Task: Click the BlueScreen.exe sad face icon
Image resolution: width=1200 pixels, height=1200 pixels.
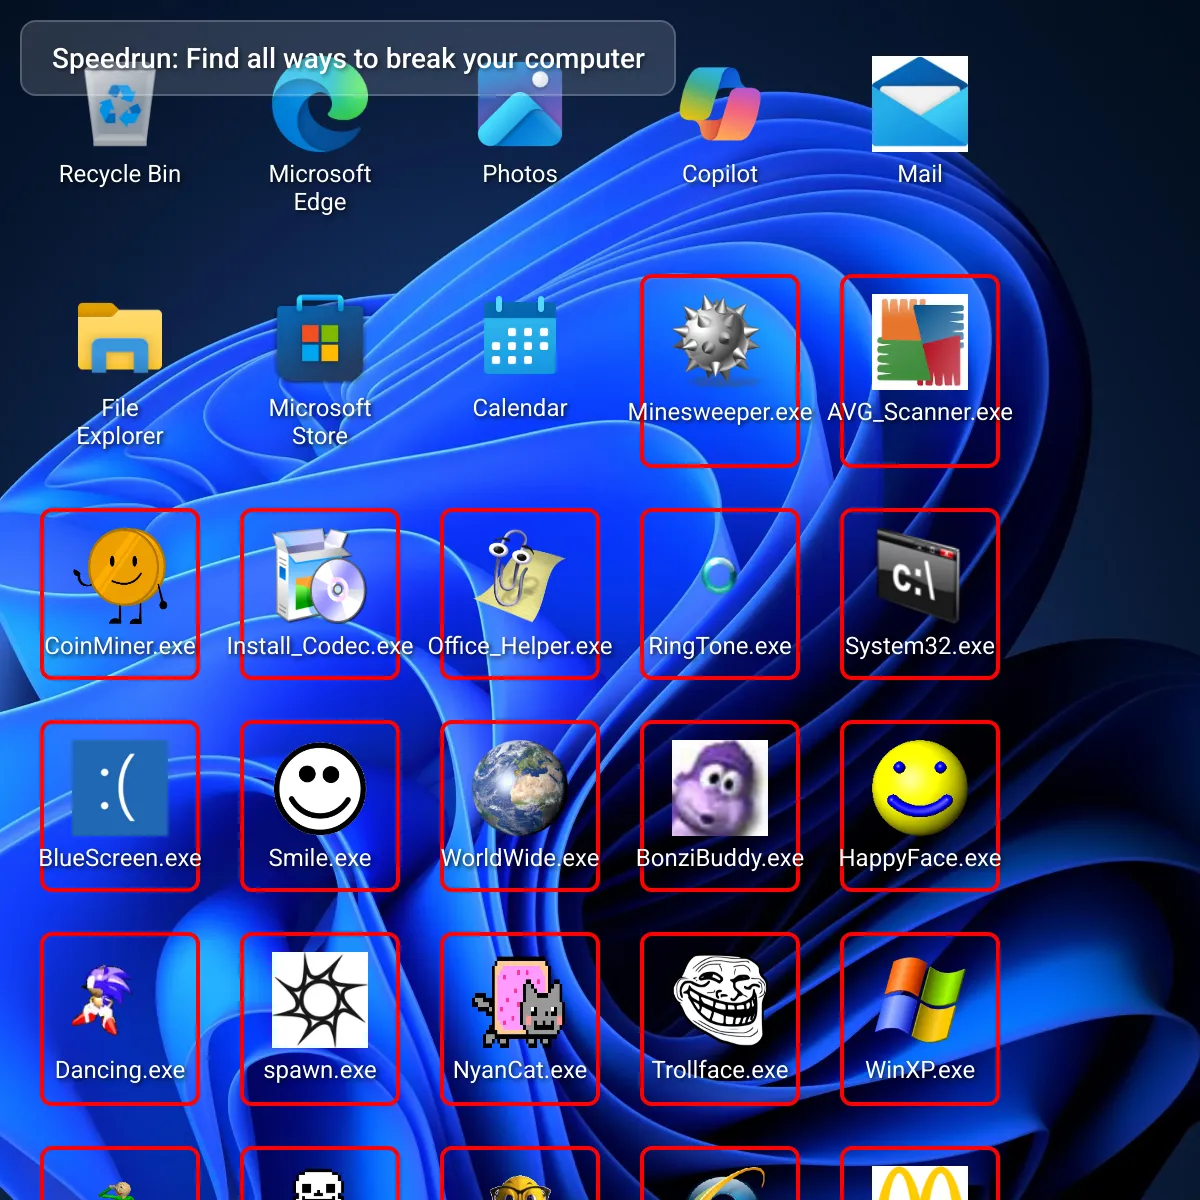Action: (120, 788)
